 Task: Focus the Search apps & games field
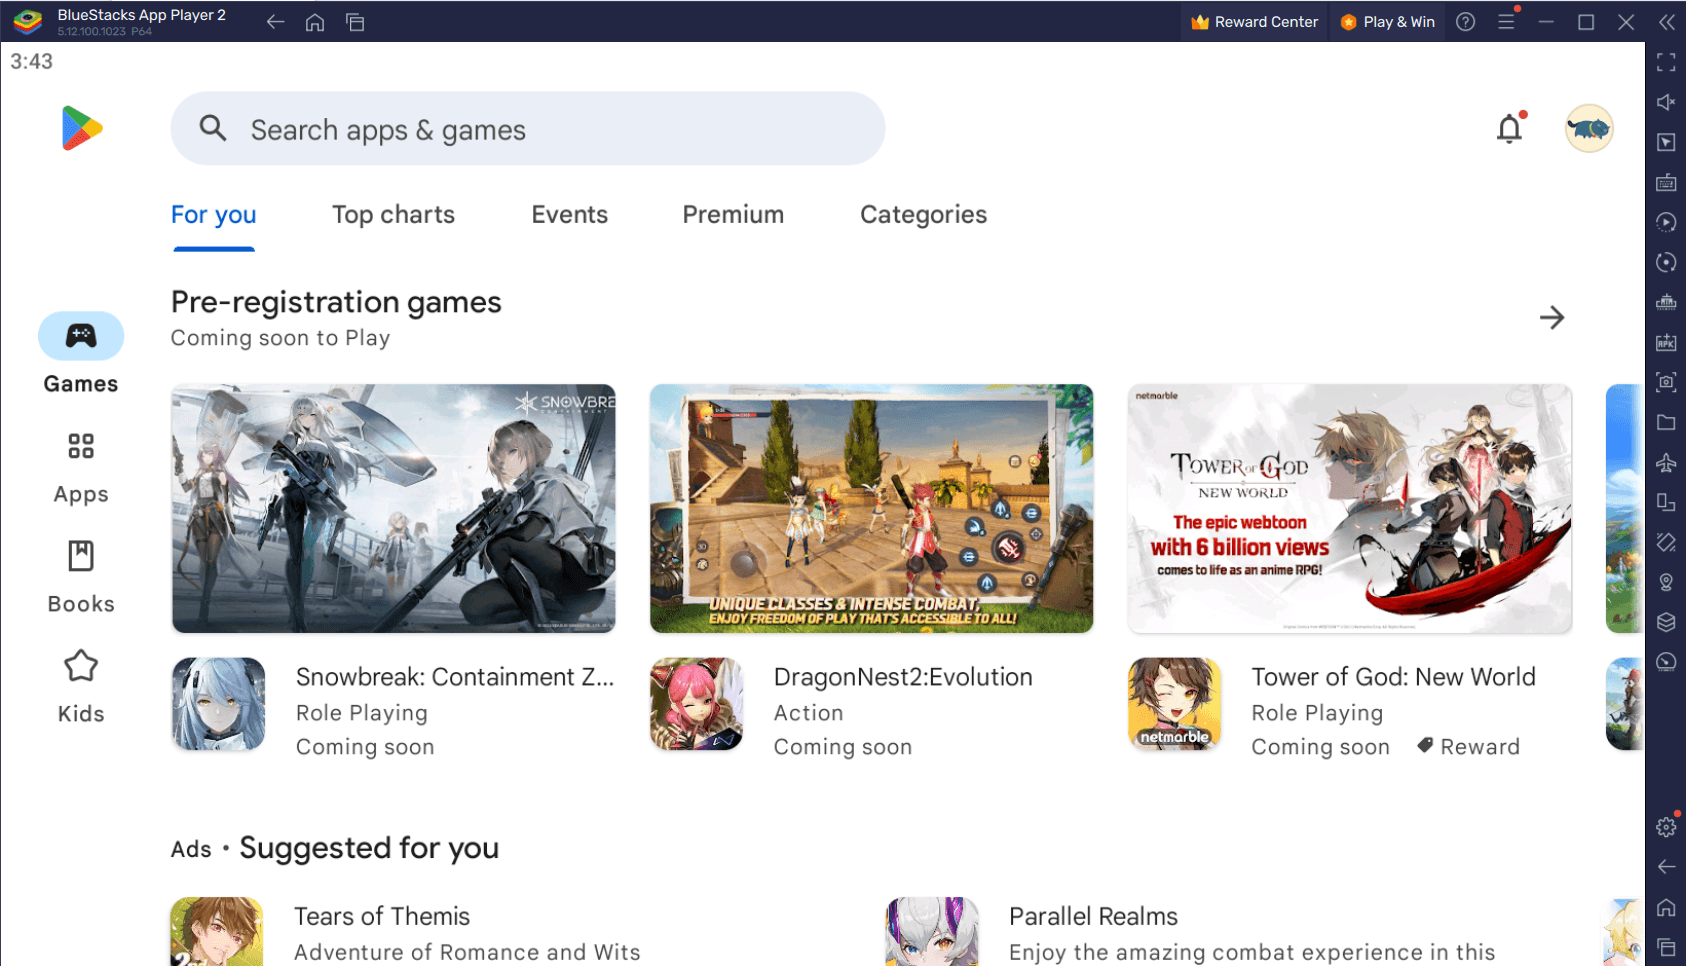tap(528, 129)
